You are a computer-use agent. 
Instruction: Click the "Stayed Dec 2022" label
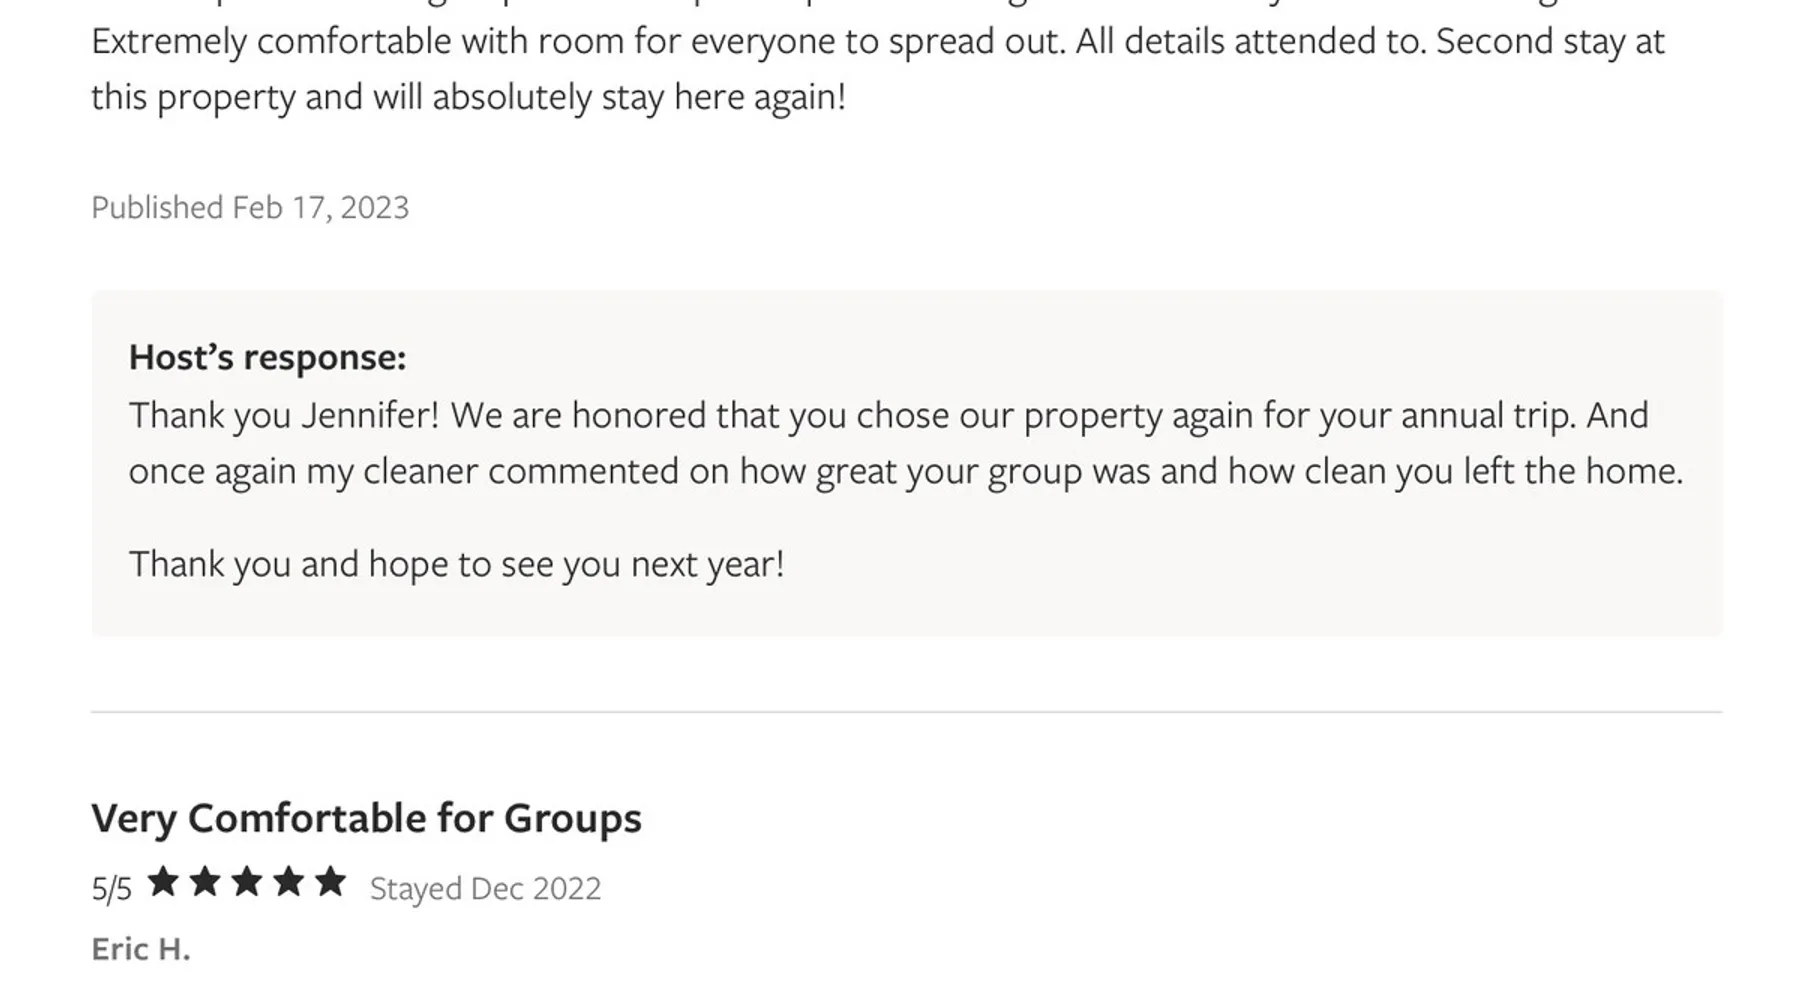coord(485,889)
